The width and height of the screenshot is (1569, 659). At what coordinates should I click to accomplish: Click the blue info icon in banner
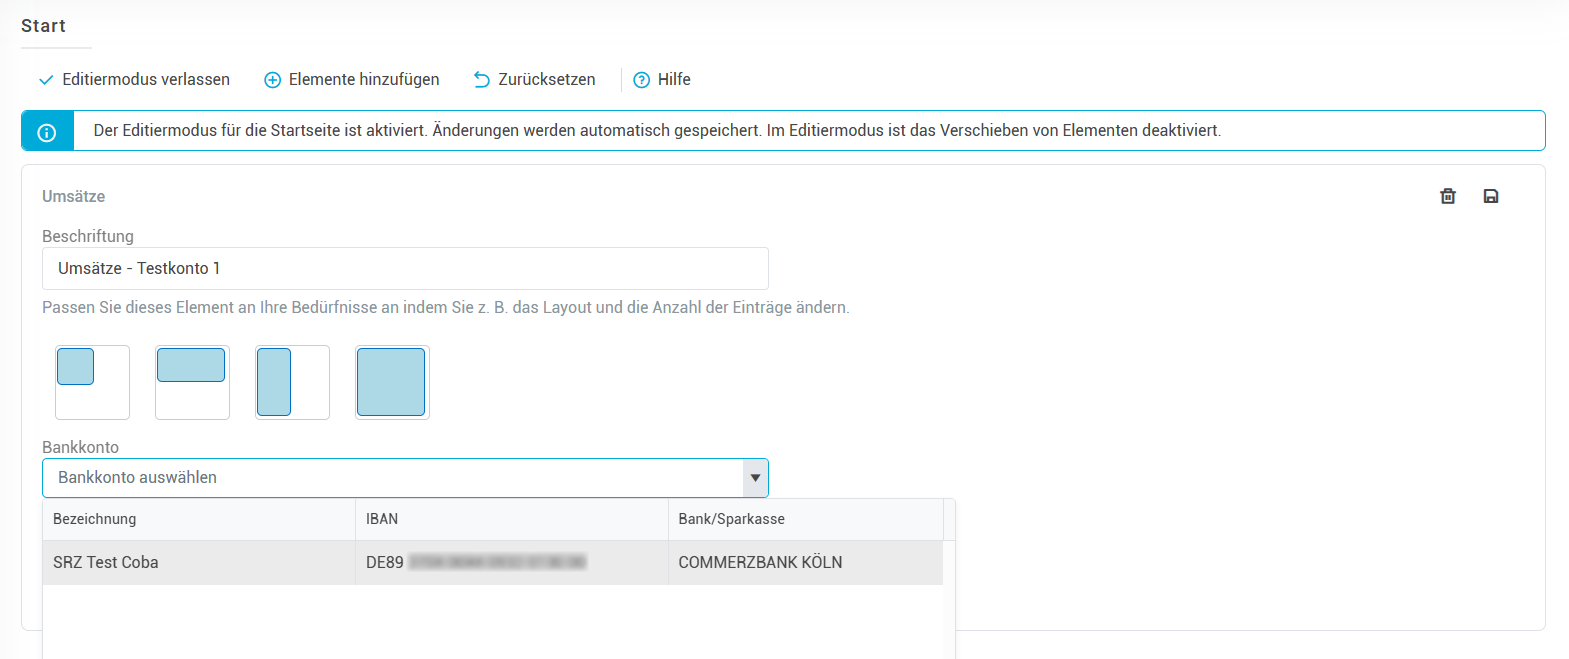pos(47,131)
